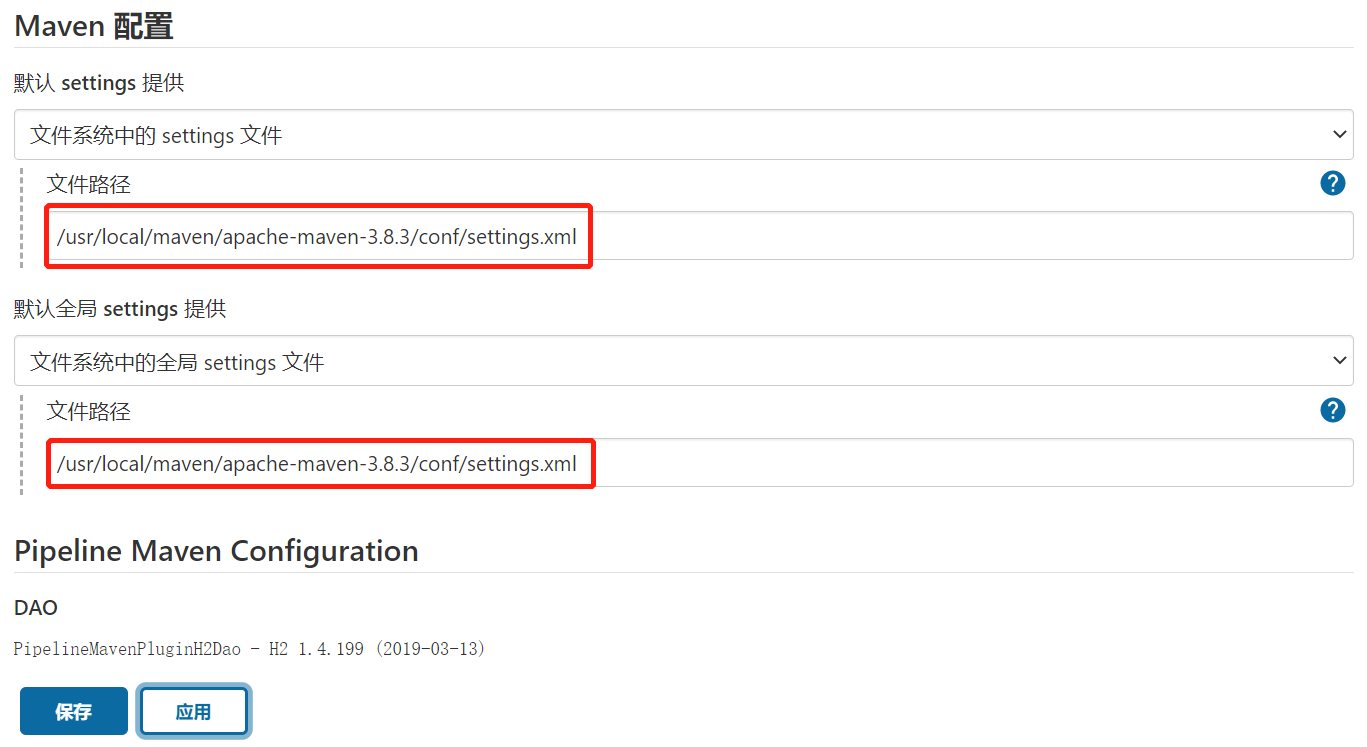The height and width of the screenshot is (747, 1367).
Task: Open the 默认全局 settings 提供 dropdown
Action: pos(683,361)
